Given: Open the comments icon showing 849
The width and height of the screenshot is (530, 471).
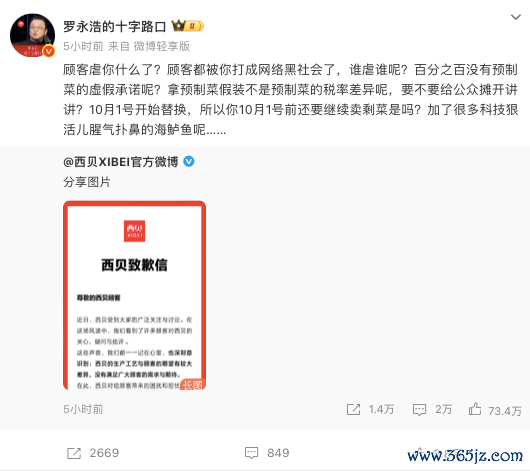Looking at the screenshot, I should (251, 453).
